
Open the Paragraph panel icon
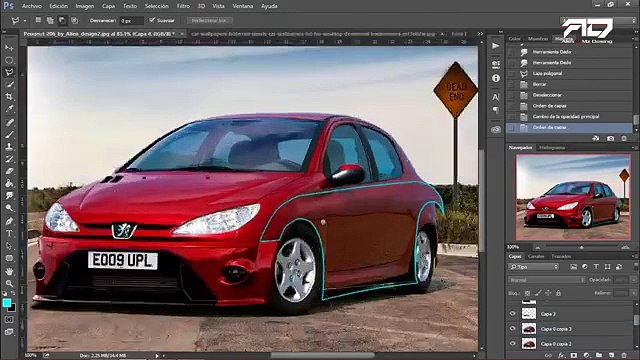pos(496,110)
